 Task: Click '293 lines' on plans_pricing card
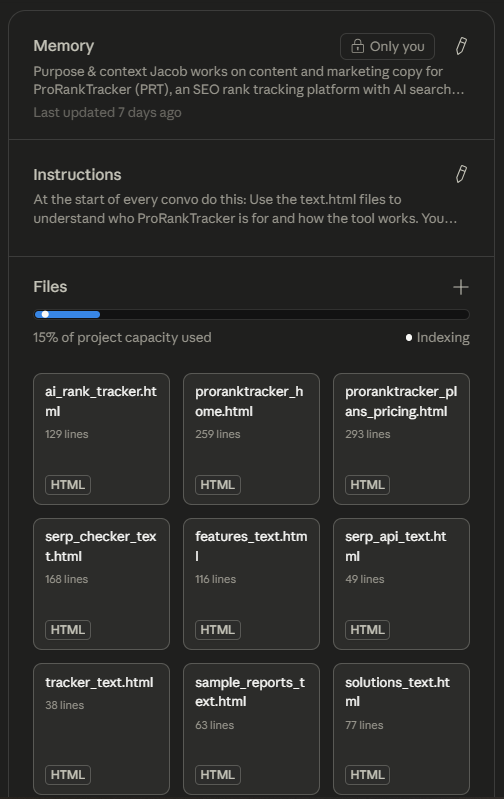[367, 434]
